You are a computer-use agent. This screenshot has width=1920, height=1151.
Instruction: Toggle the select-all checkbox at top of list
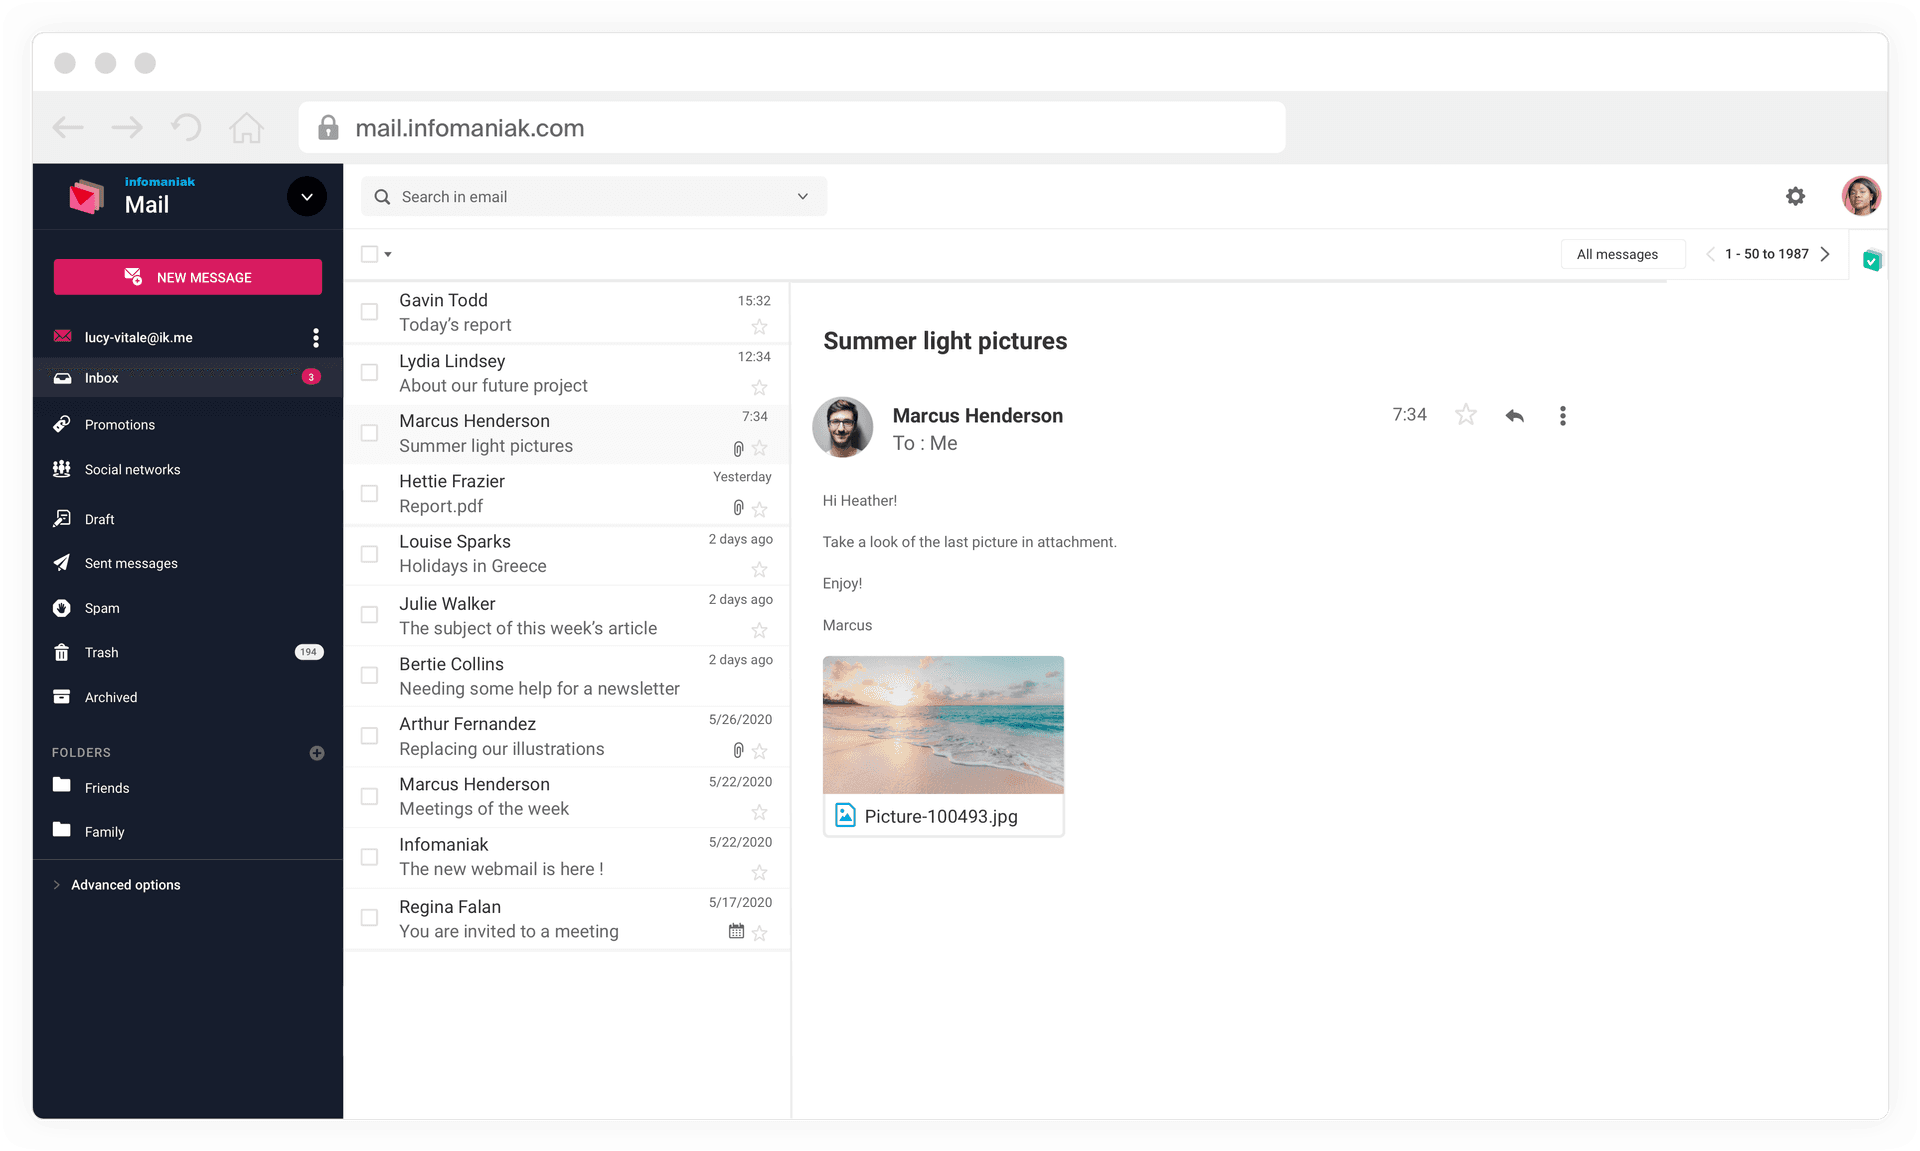[x=370, y=253]
